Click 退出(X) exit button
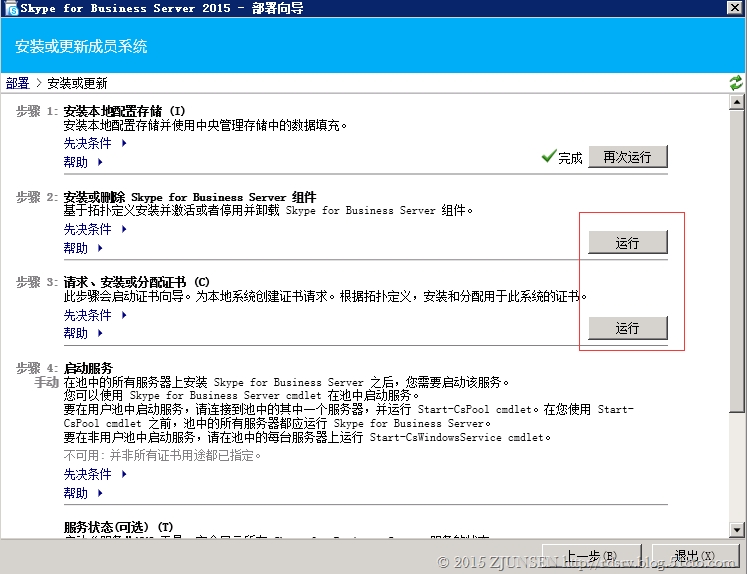The width and height of the screenshot is (747, 574). [x=695, y=556]
